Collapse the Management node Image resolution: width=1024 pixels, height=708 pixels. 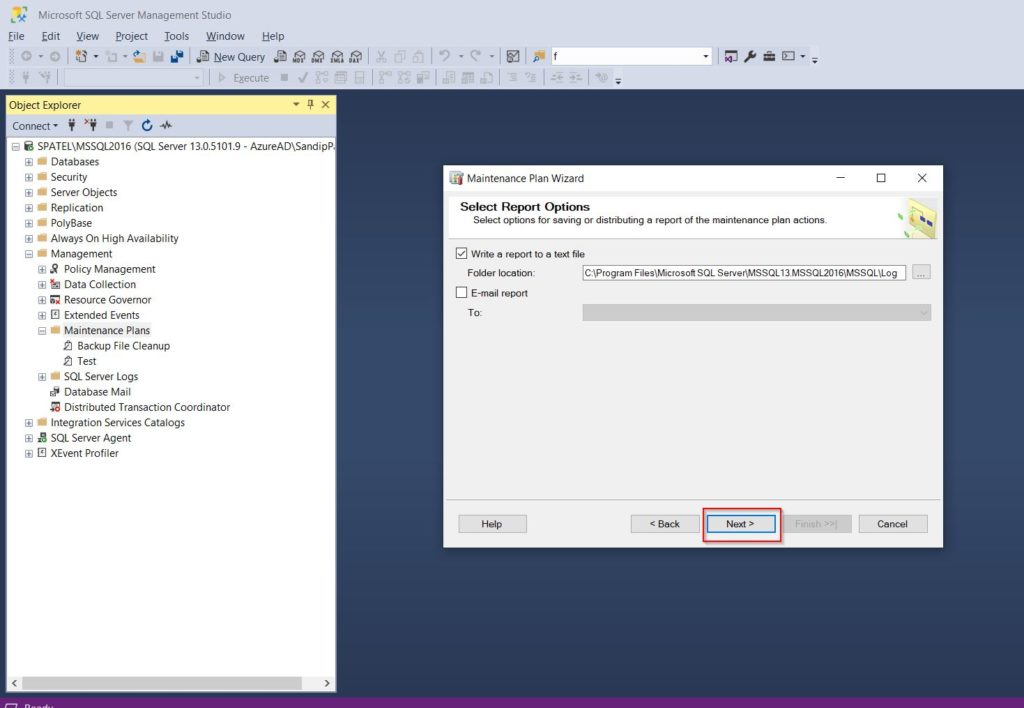pos(29,254)
